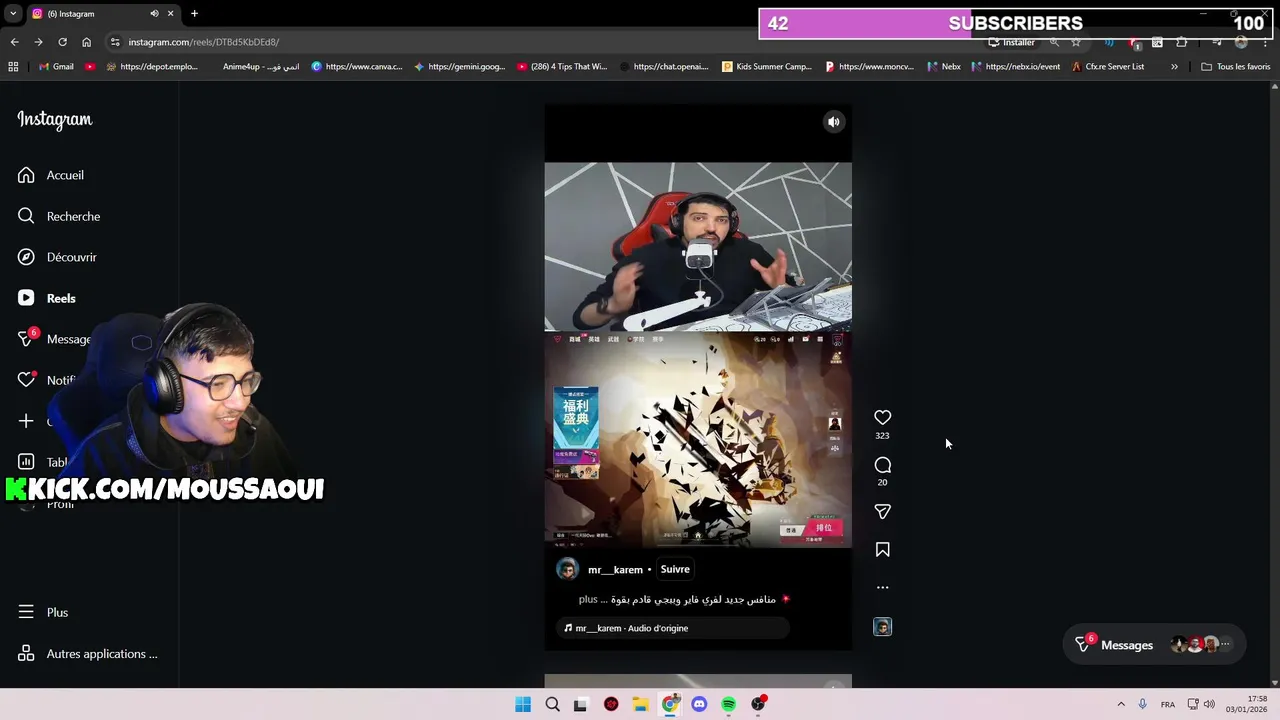Screen dimensions: 1280x720
Task: Open the mr__karem profile username link
Action: click(615, 570)
